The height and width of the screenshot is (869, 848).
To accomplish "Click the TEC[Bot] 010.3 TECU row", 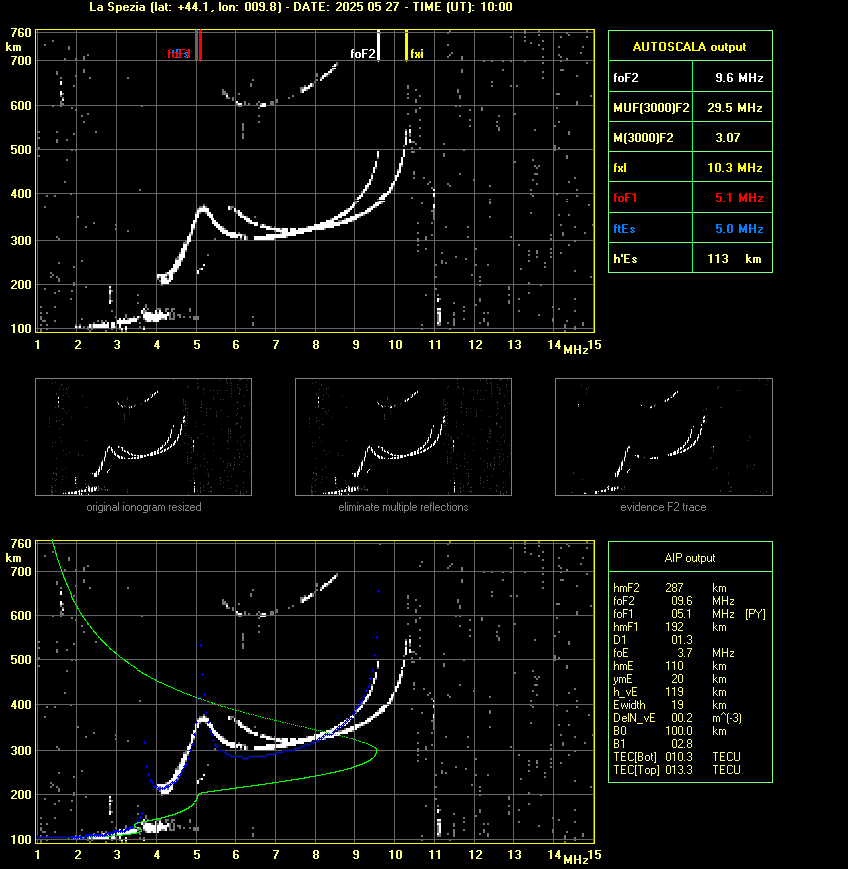I will pyautogui.click(x=677, y=756).
